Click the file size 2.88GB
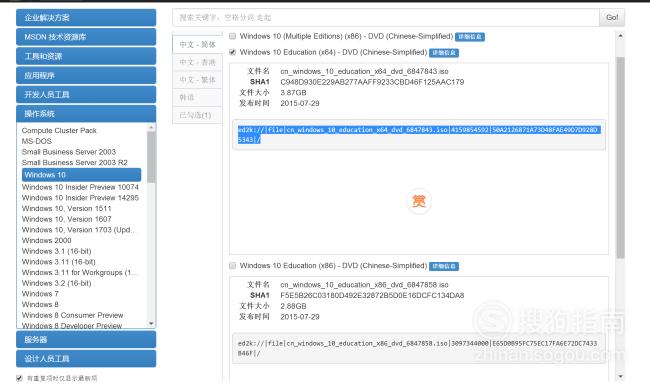Screen dimensions: 650x389 click(x=293, y=306)
